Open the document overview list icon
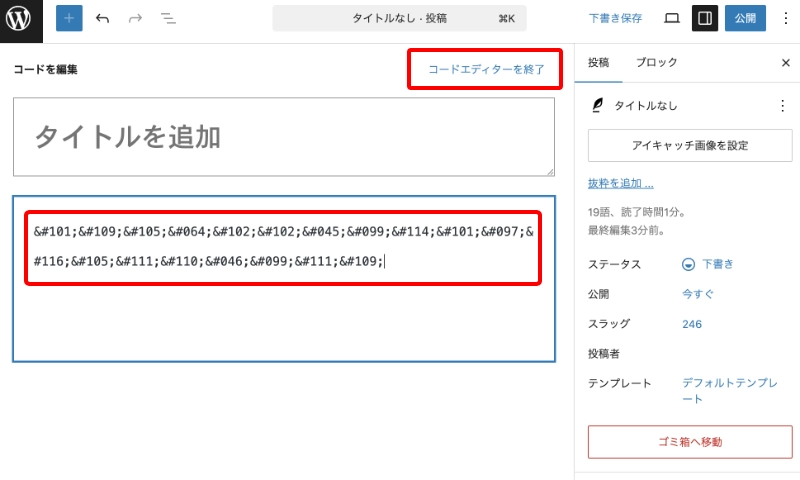The width and height of the screenshot is (800, 480). (x=168, y=19)
